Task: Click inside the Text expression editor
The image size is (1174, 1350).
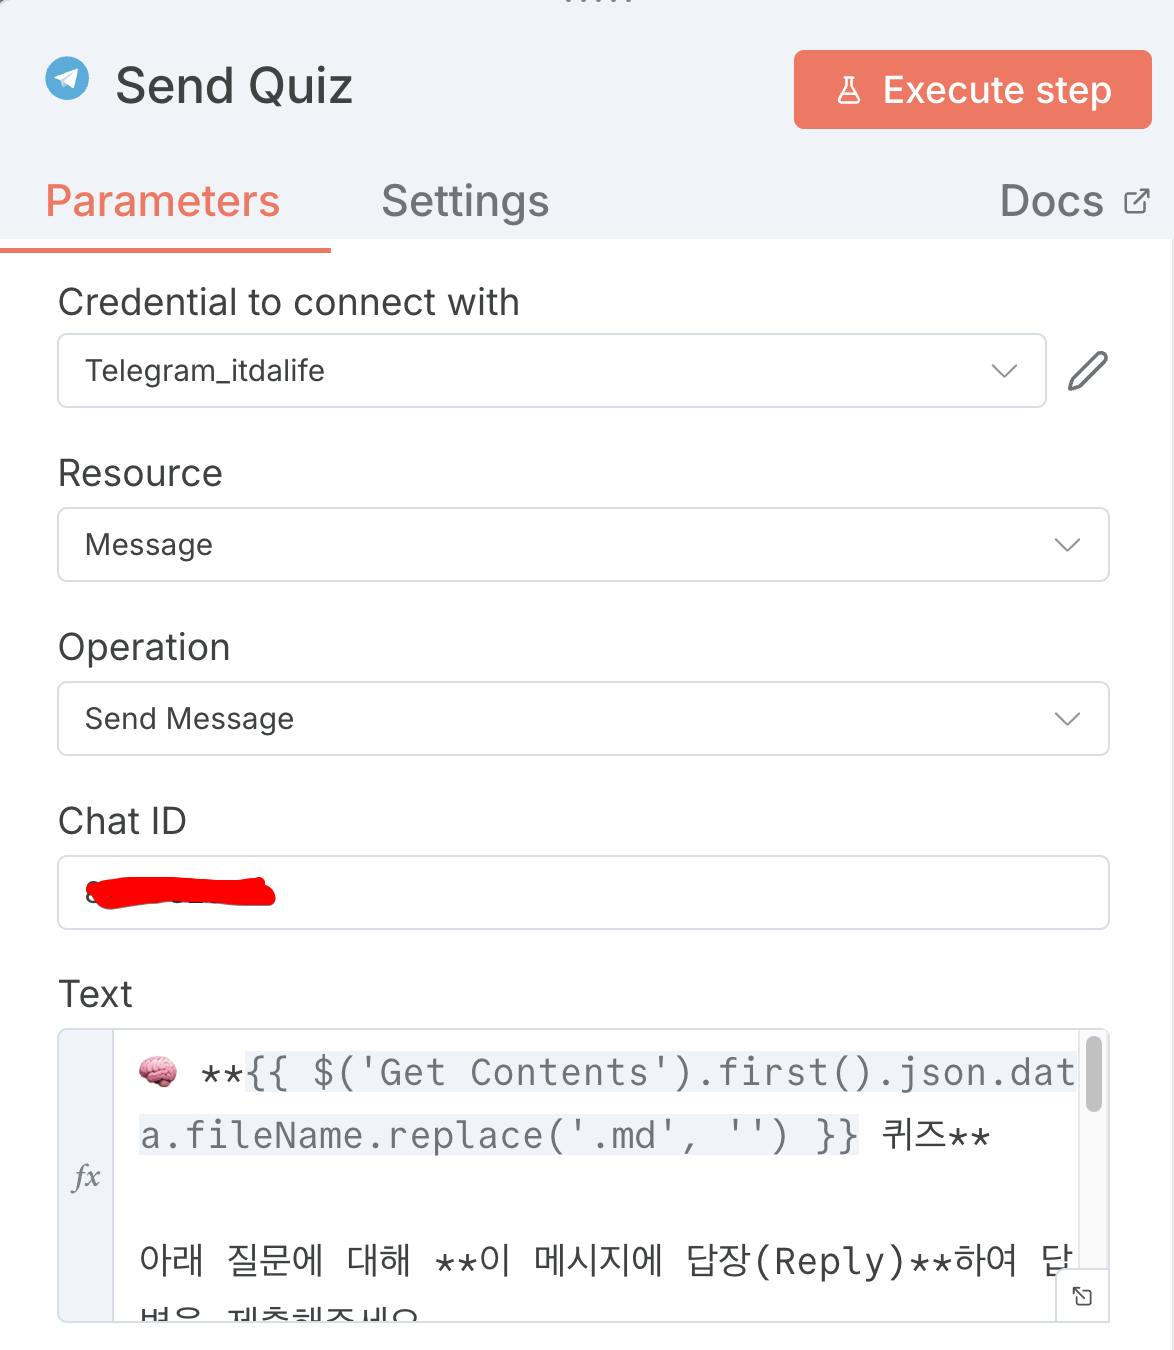Action: click(x=600, y=1190)
